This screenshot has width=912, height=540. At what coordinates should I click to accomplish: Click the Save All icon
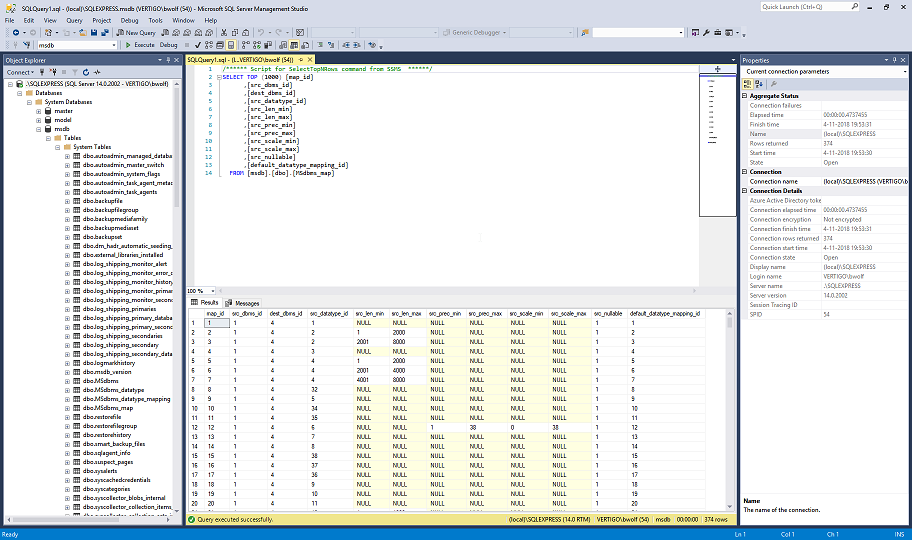point(105,33)
